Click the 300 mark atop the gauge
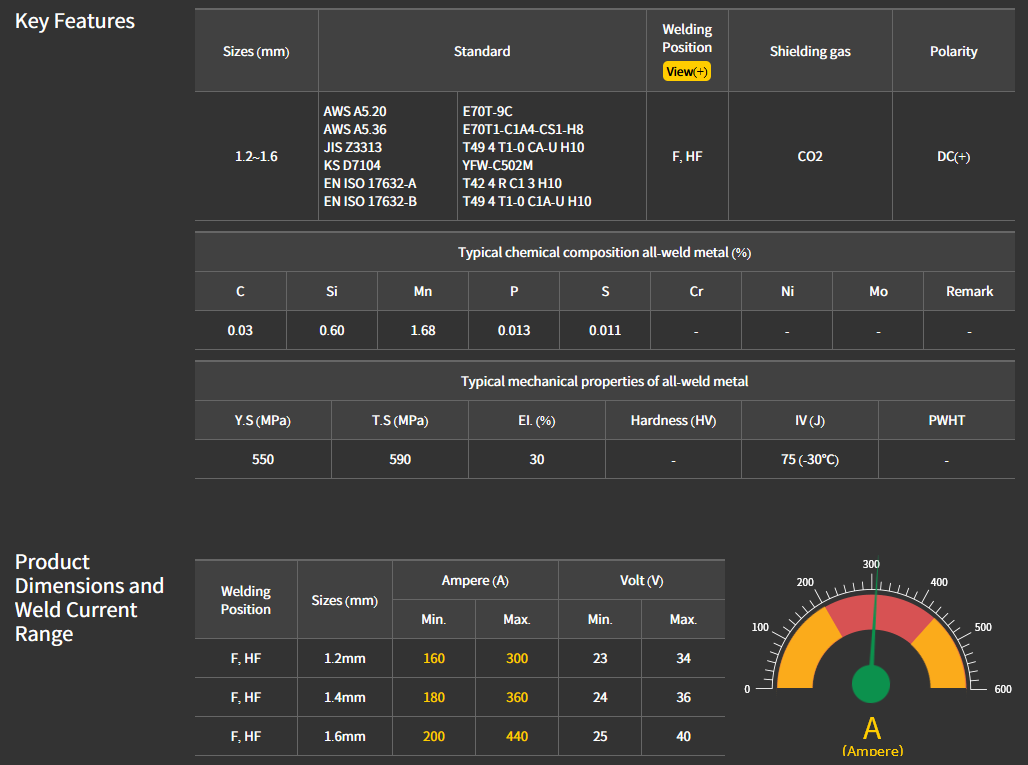 (871, 564)
